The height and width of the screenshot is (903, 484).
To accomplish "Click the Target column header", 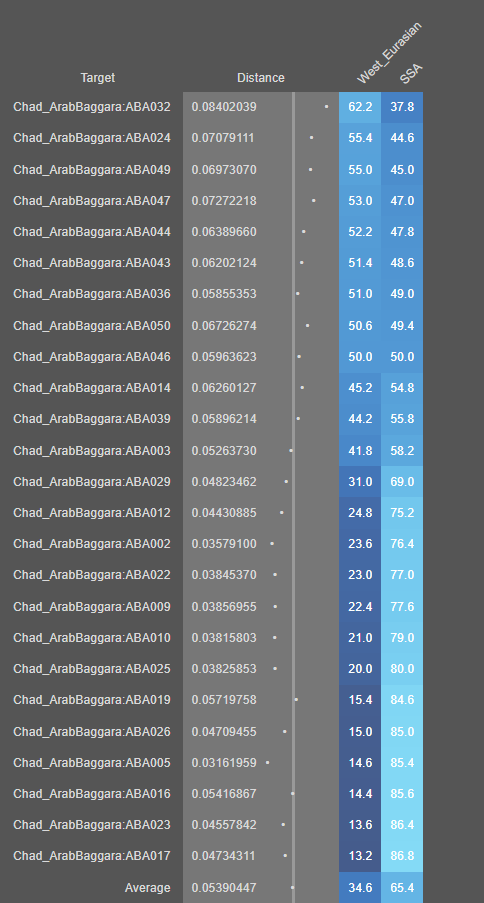I will 97,78.
